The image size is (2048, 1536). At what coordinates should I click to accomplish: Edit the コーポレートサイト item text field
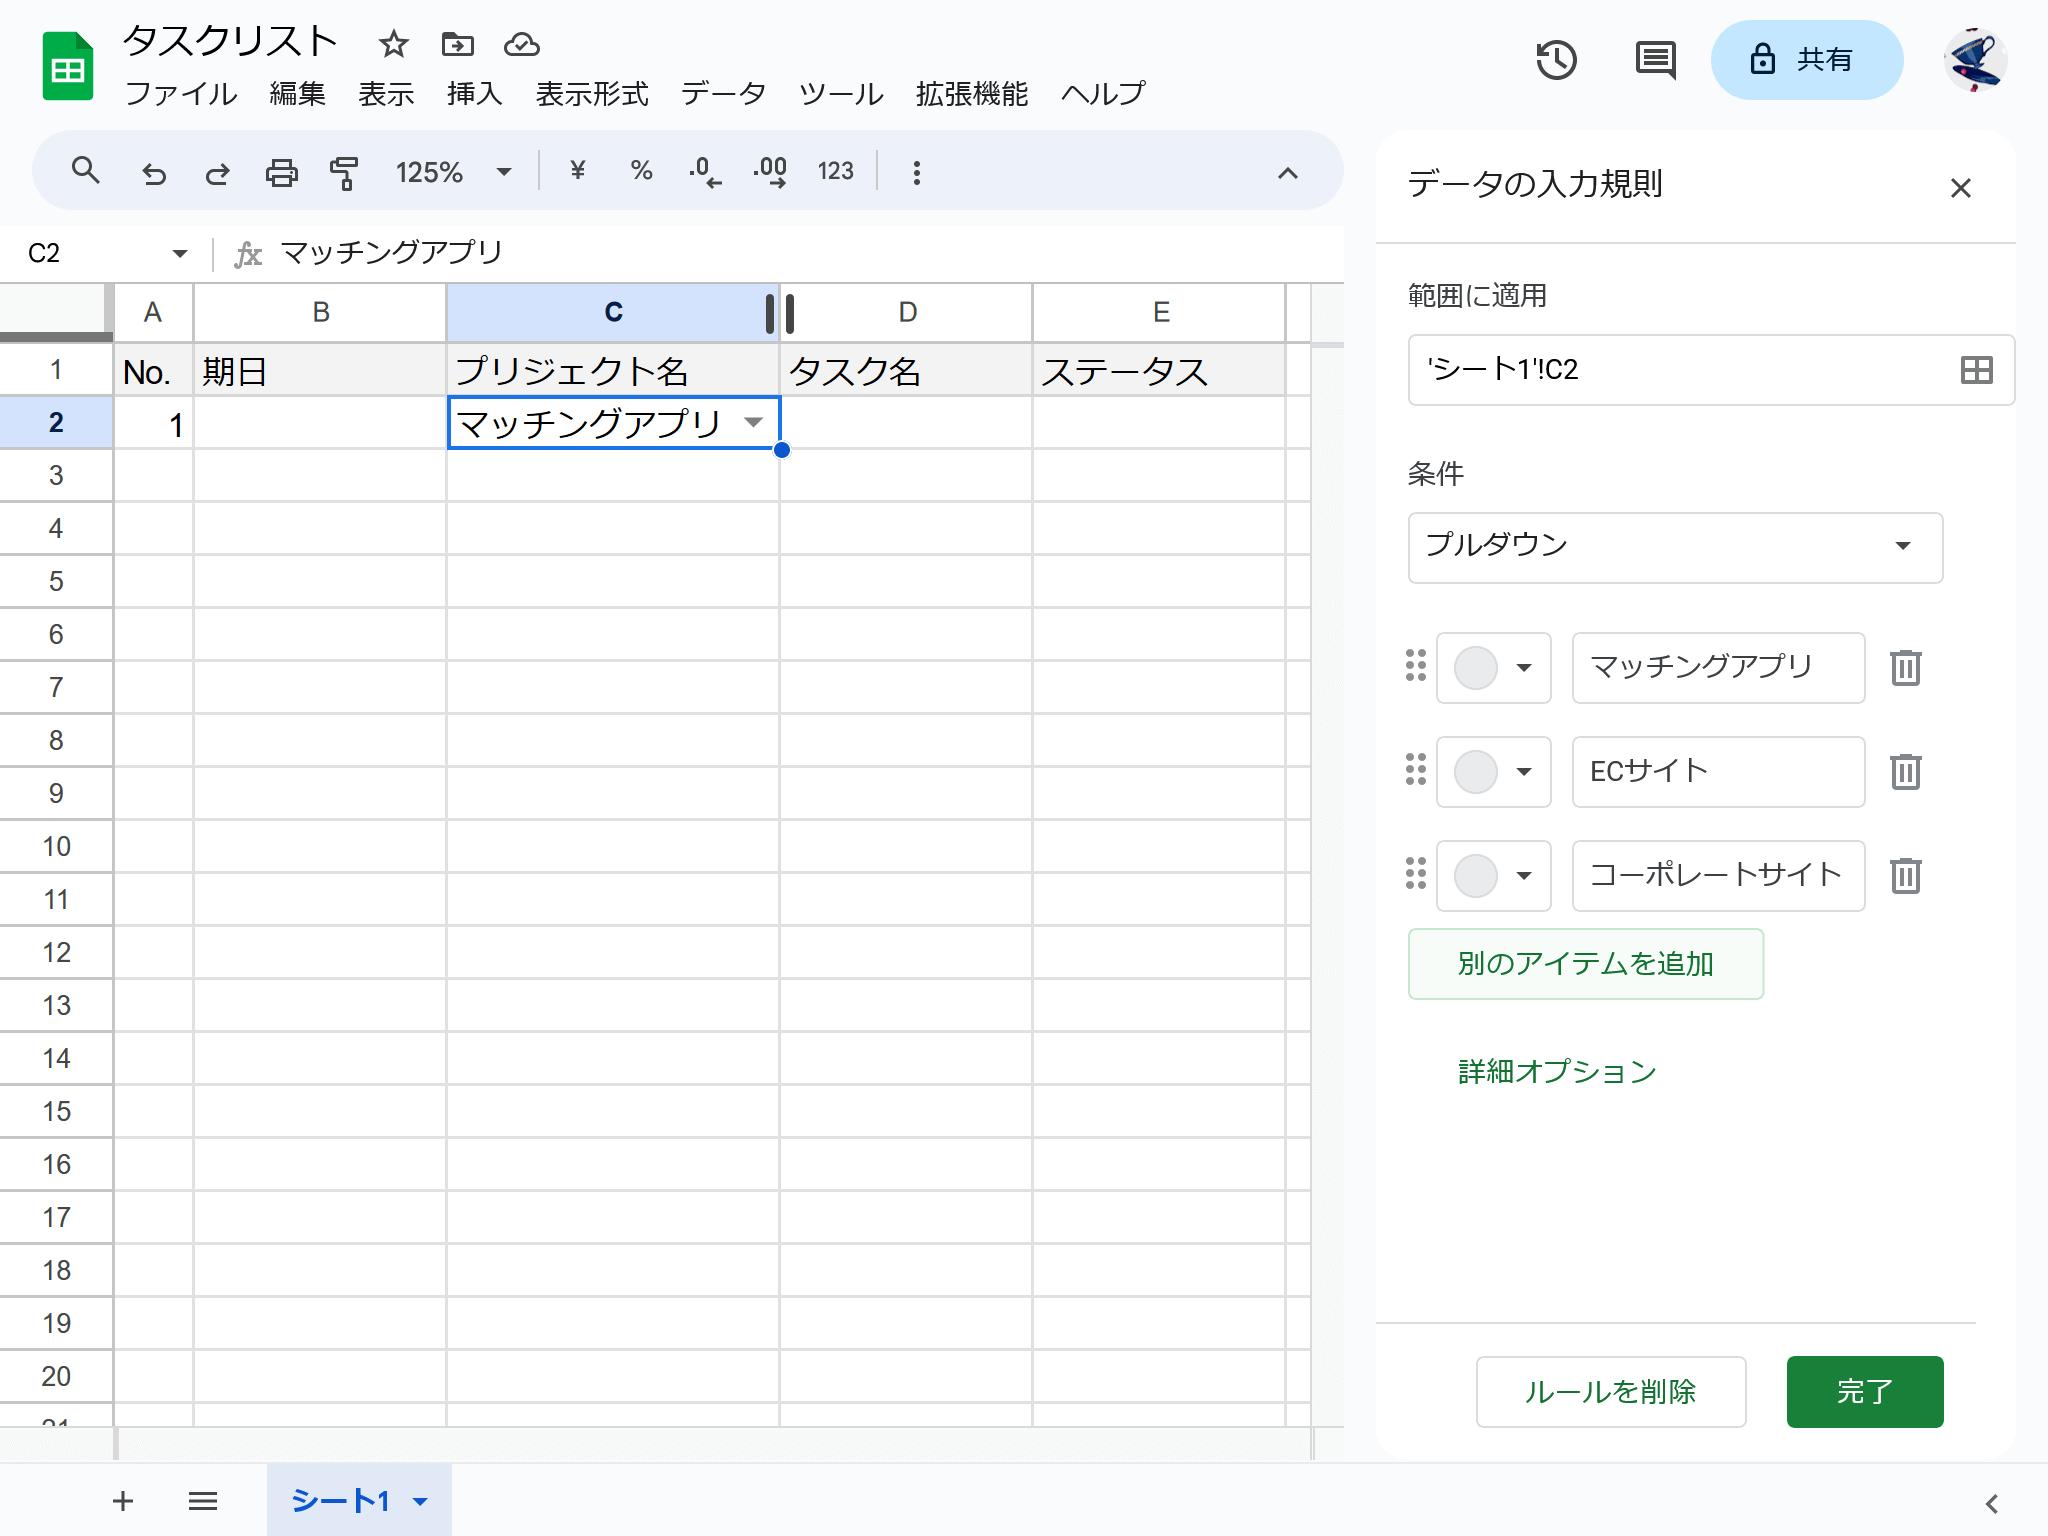1718,875
